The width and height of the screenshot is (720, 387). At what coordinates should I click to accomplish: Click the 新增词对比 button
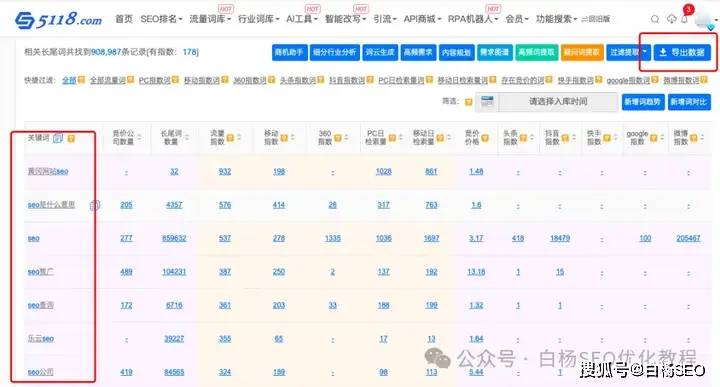(x=689, y=102)
